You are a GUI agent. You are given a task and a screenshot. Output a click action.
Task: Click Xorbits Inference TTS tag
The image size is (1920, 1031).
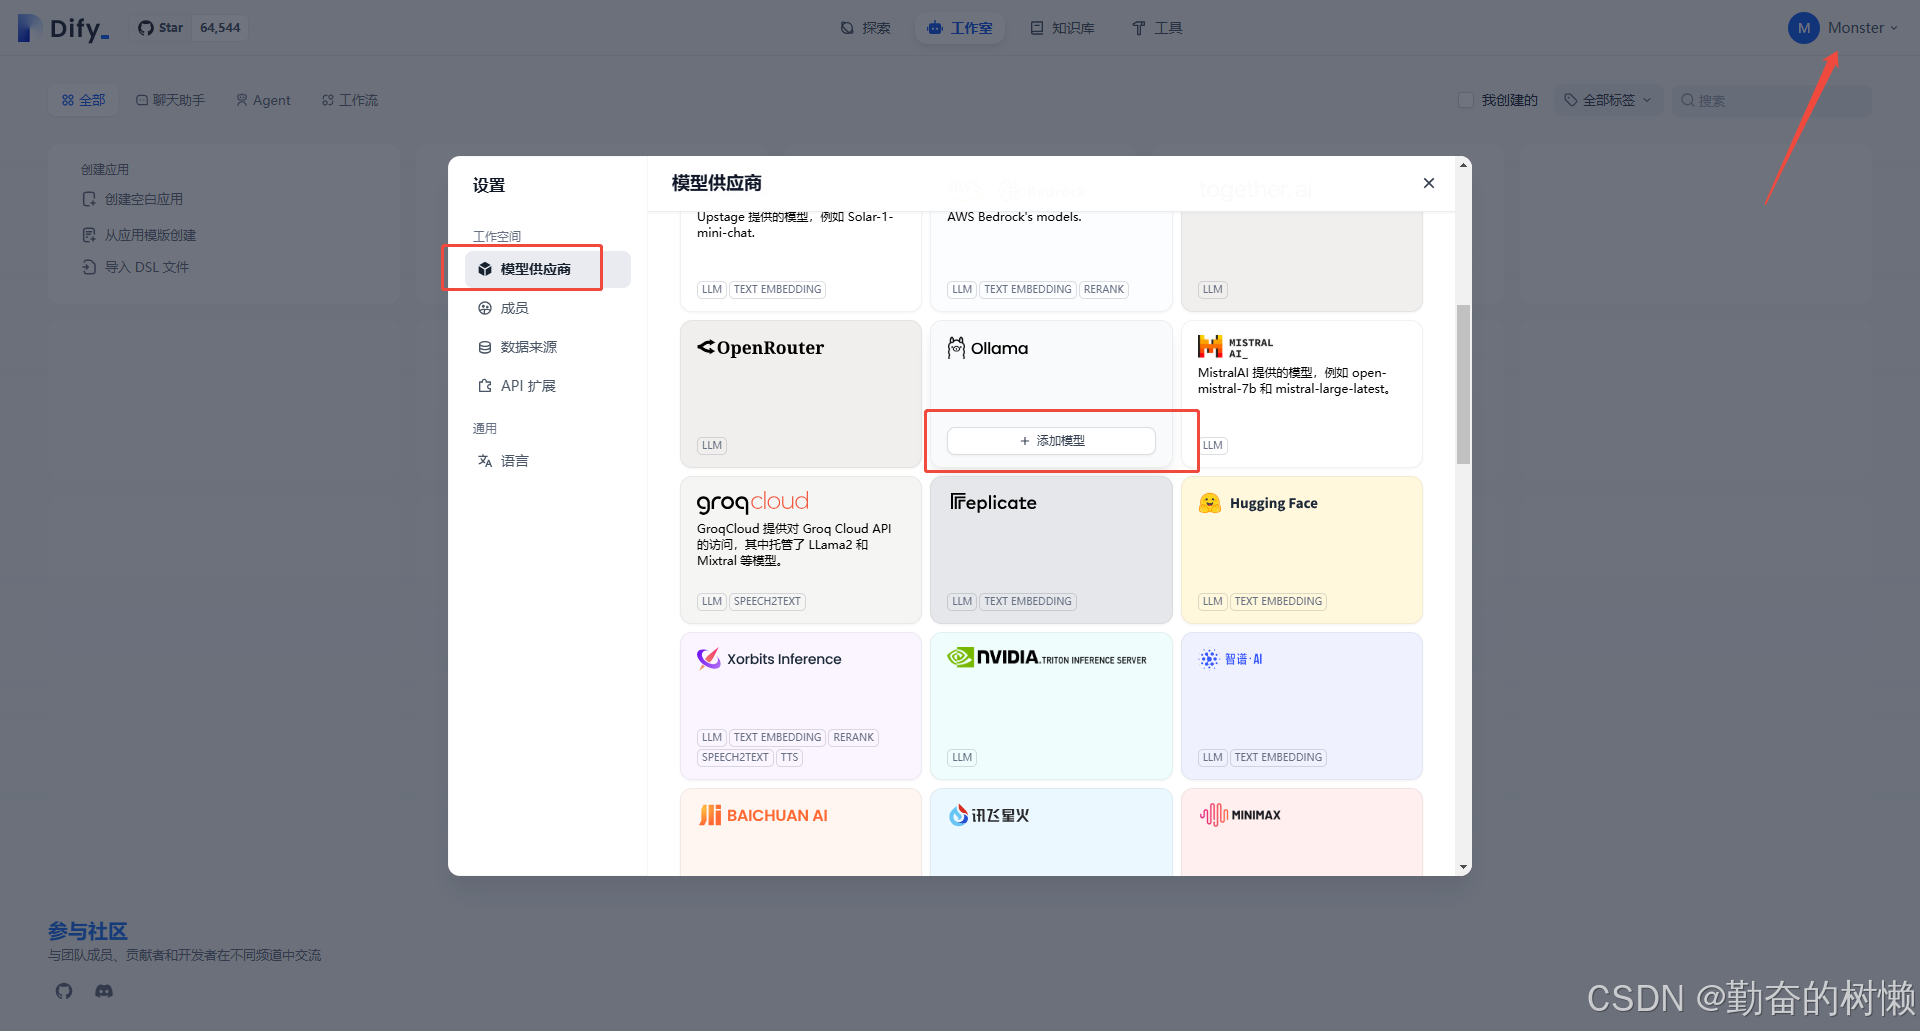click(790, 757)
